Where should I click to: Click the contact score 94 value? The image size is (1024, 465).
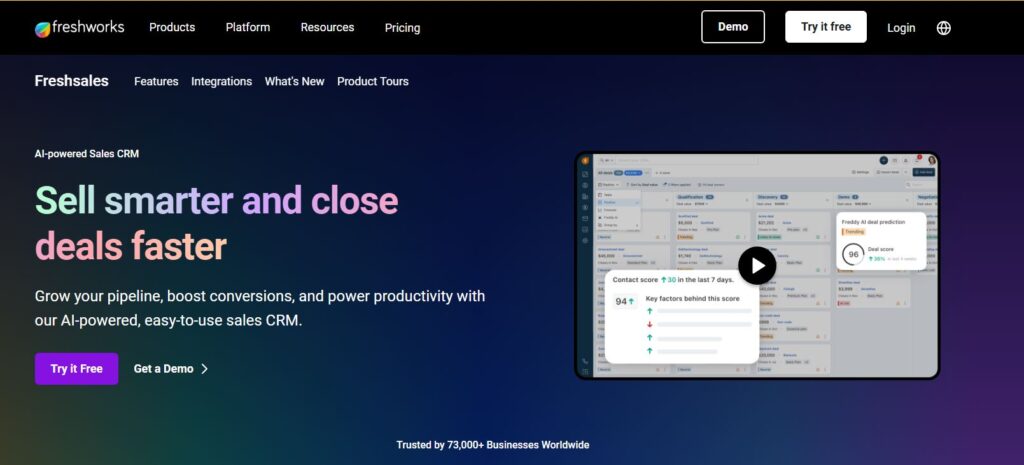pos(621,301)
